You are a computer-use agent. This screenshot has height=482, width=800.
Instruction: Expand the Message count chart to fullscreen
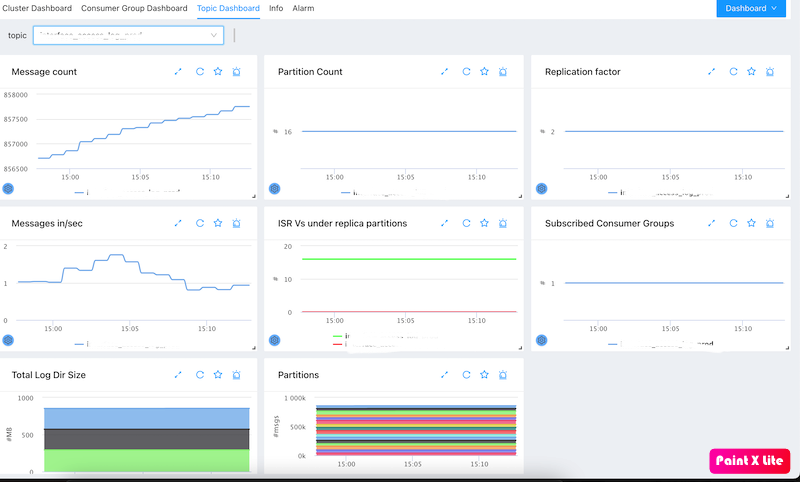178,72
